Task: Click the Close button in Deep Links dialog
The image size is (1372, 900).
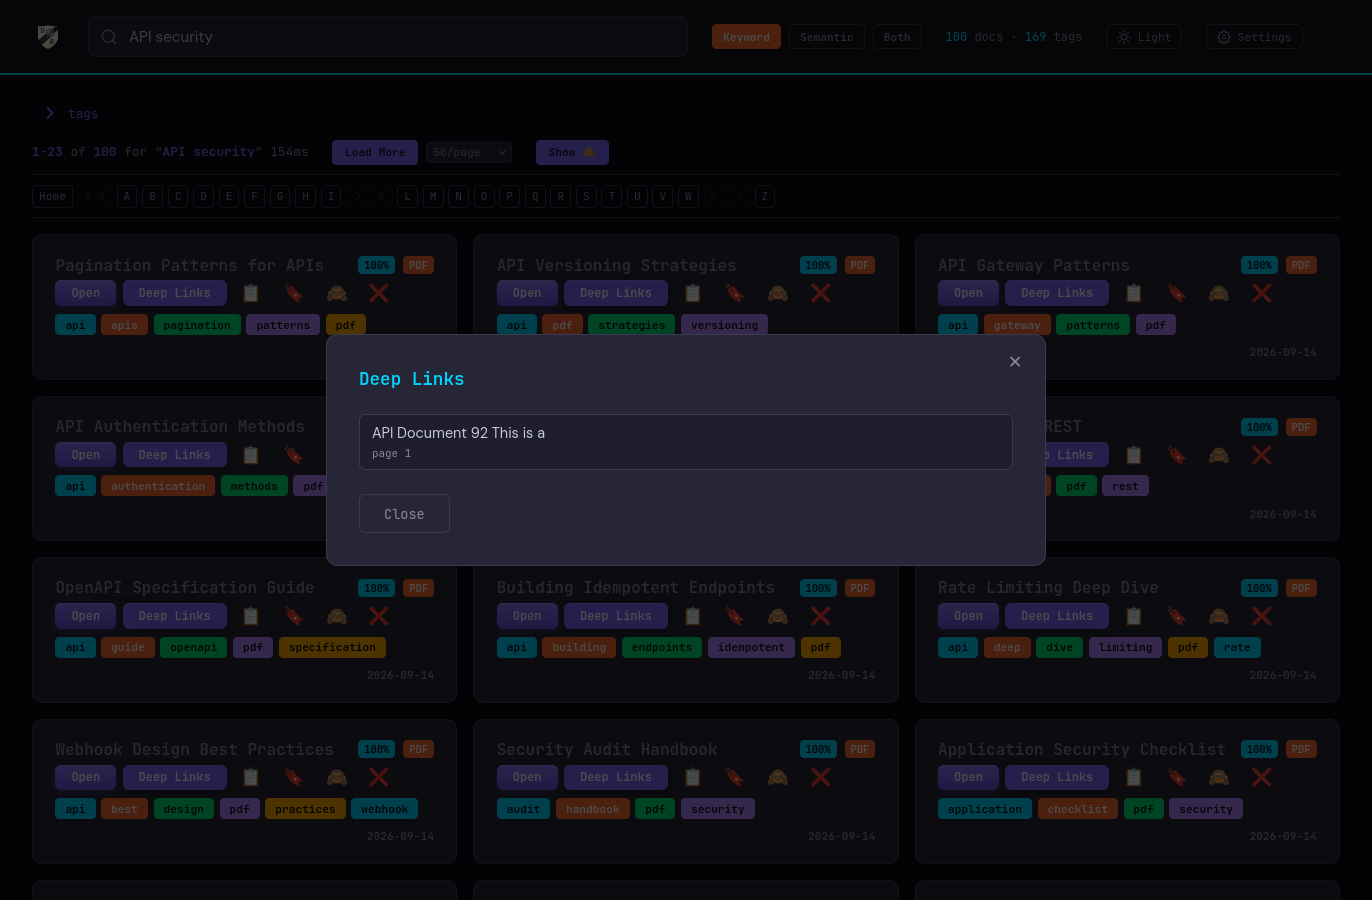Action: (404, 514)
